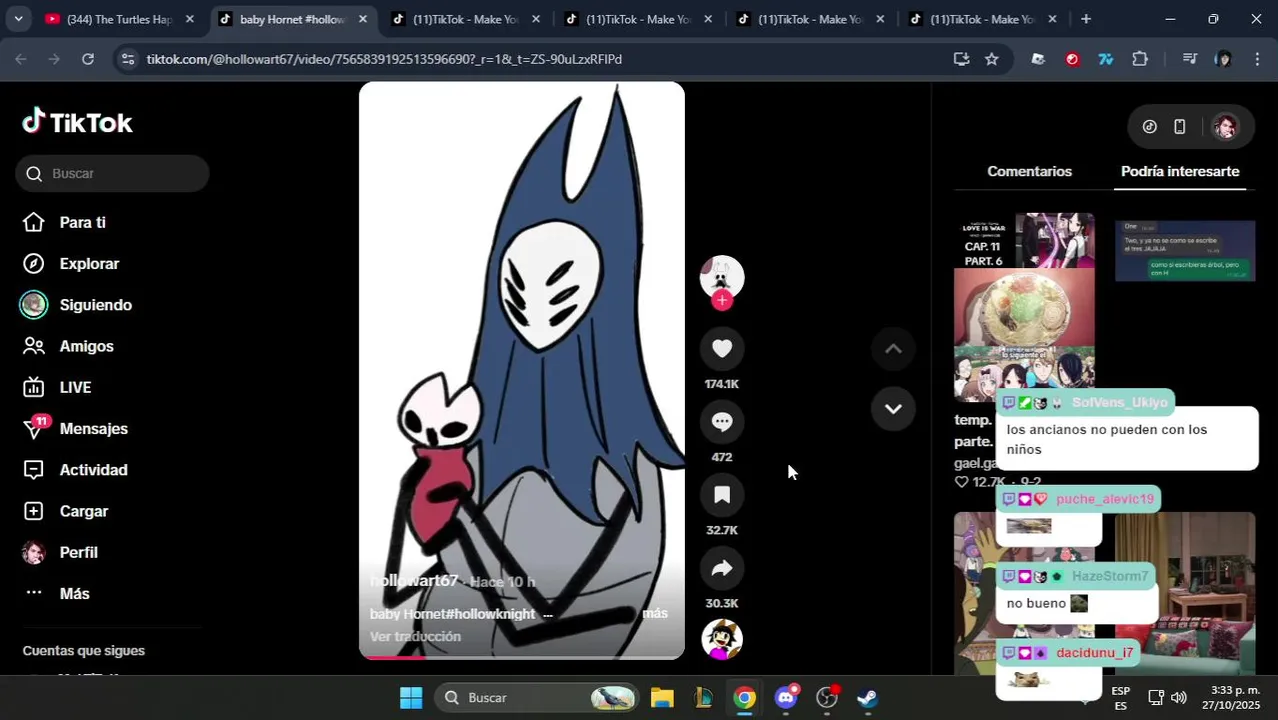
Task: Go back in browser history
Action: (x=21, y=59)
